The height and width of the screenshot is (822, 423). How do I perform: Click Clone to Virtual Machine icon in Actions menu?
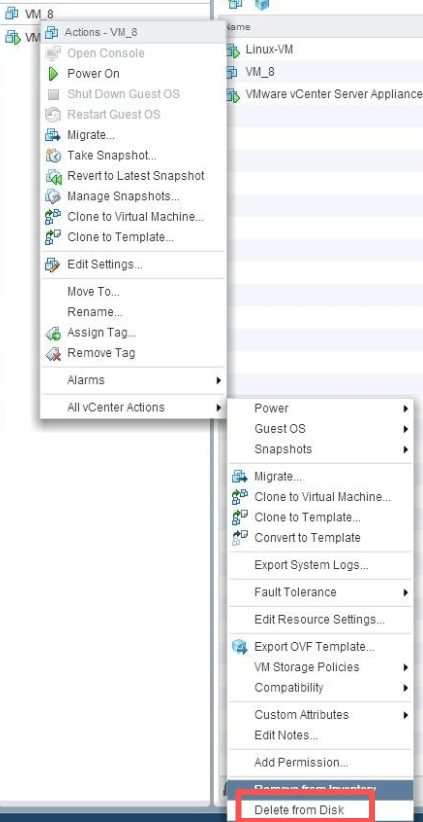[x=53, y=217]
